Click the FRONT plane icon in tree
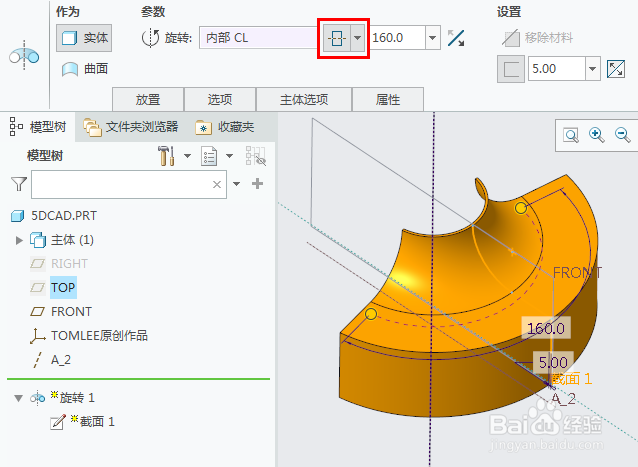The width and height of the screenshot is (638, 467). (x=37, y=312)
